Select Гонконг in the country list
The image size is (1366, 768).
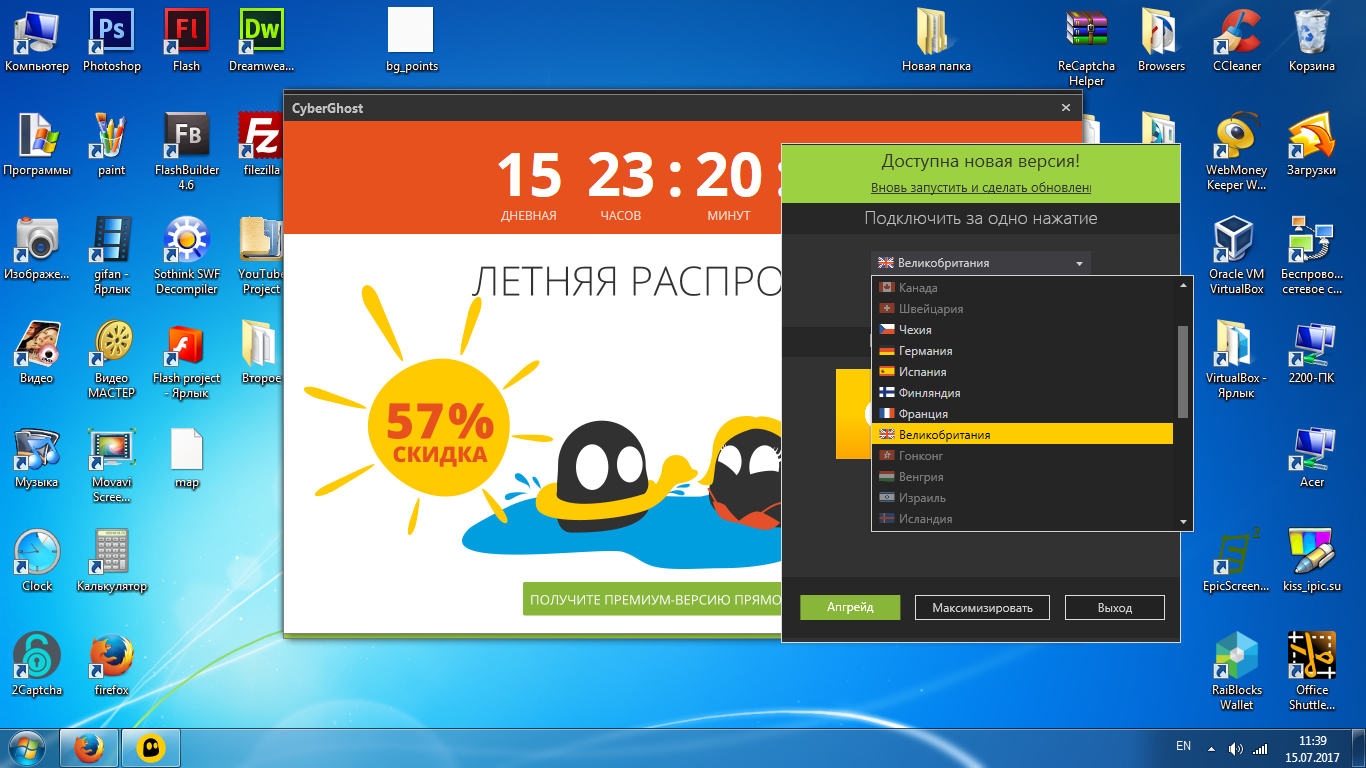[1022, 456]
